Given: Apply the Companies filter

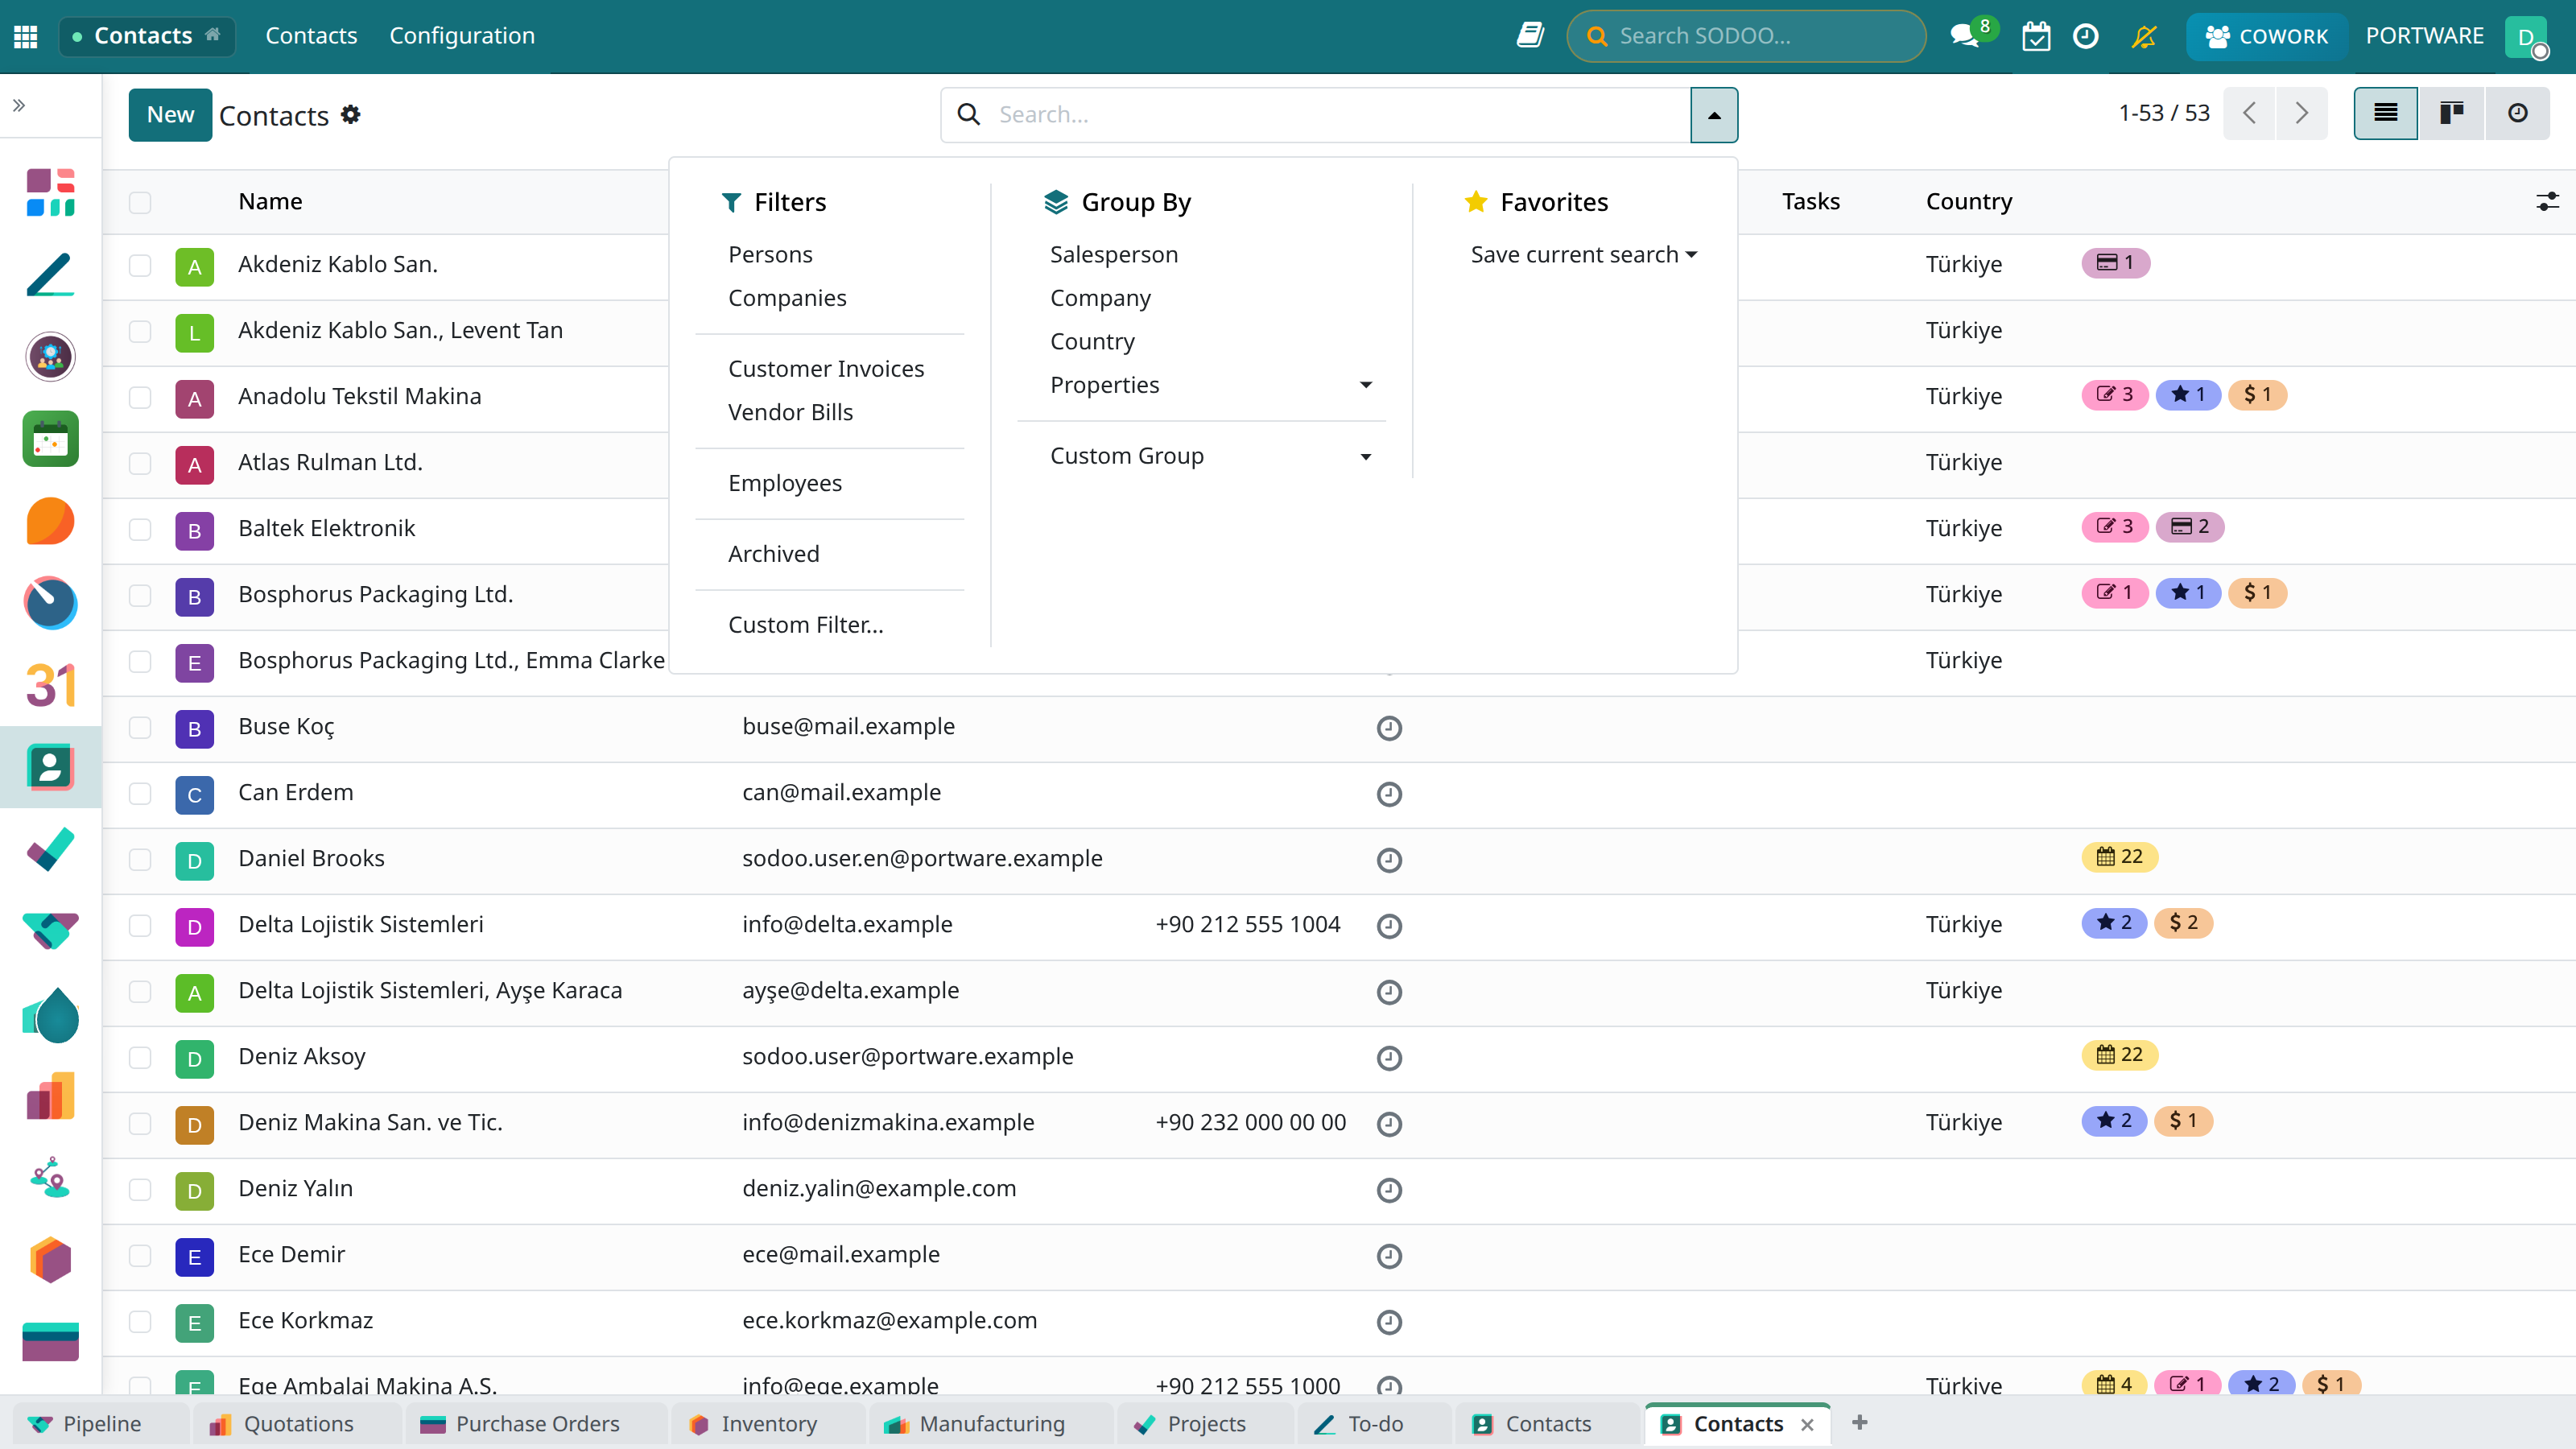Looking at the screenshot, I should click(x=787, y=298).
